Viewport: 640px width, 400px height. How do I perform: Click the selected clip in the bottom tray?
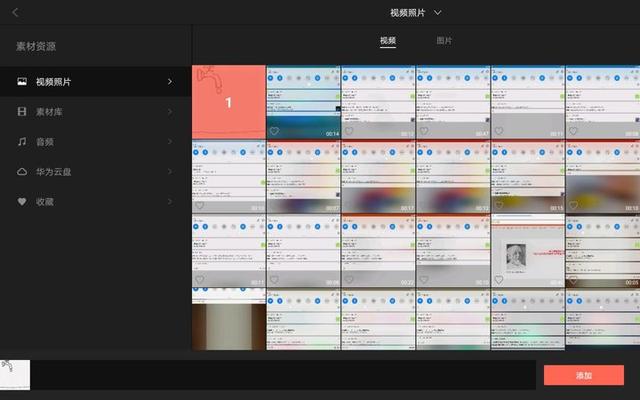15,374
